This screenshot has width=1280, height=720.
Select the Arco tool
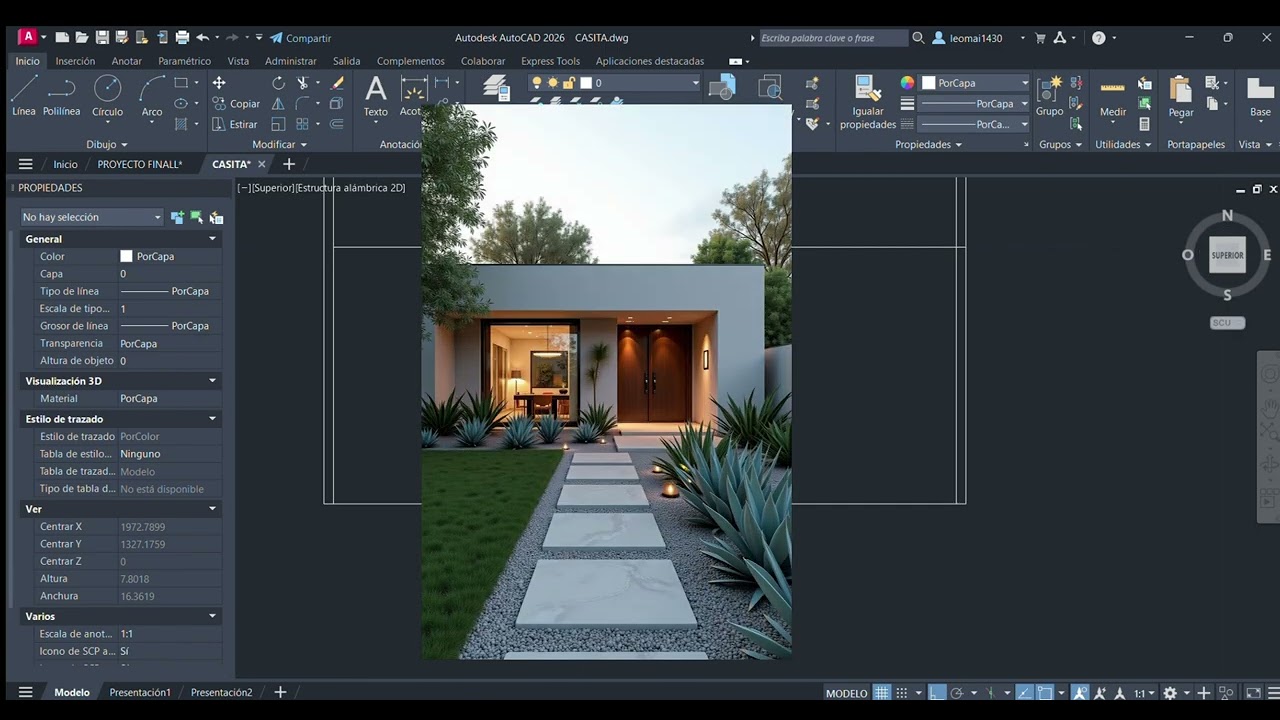click(152, 97)
